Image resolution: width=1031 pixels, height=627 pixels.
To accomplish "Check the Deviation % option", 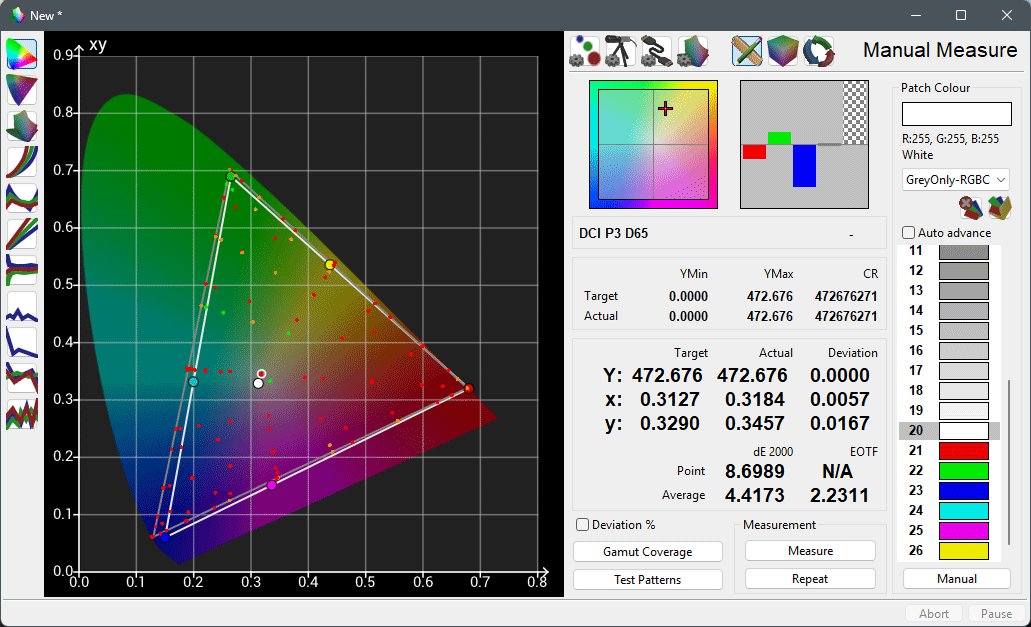I will pyautogui.click(x=582, y=524).
